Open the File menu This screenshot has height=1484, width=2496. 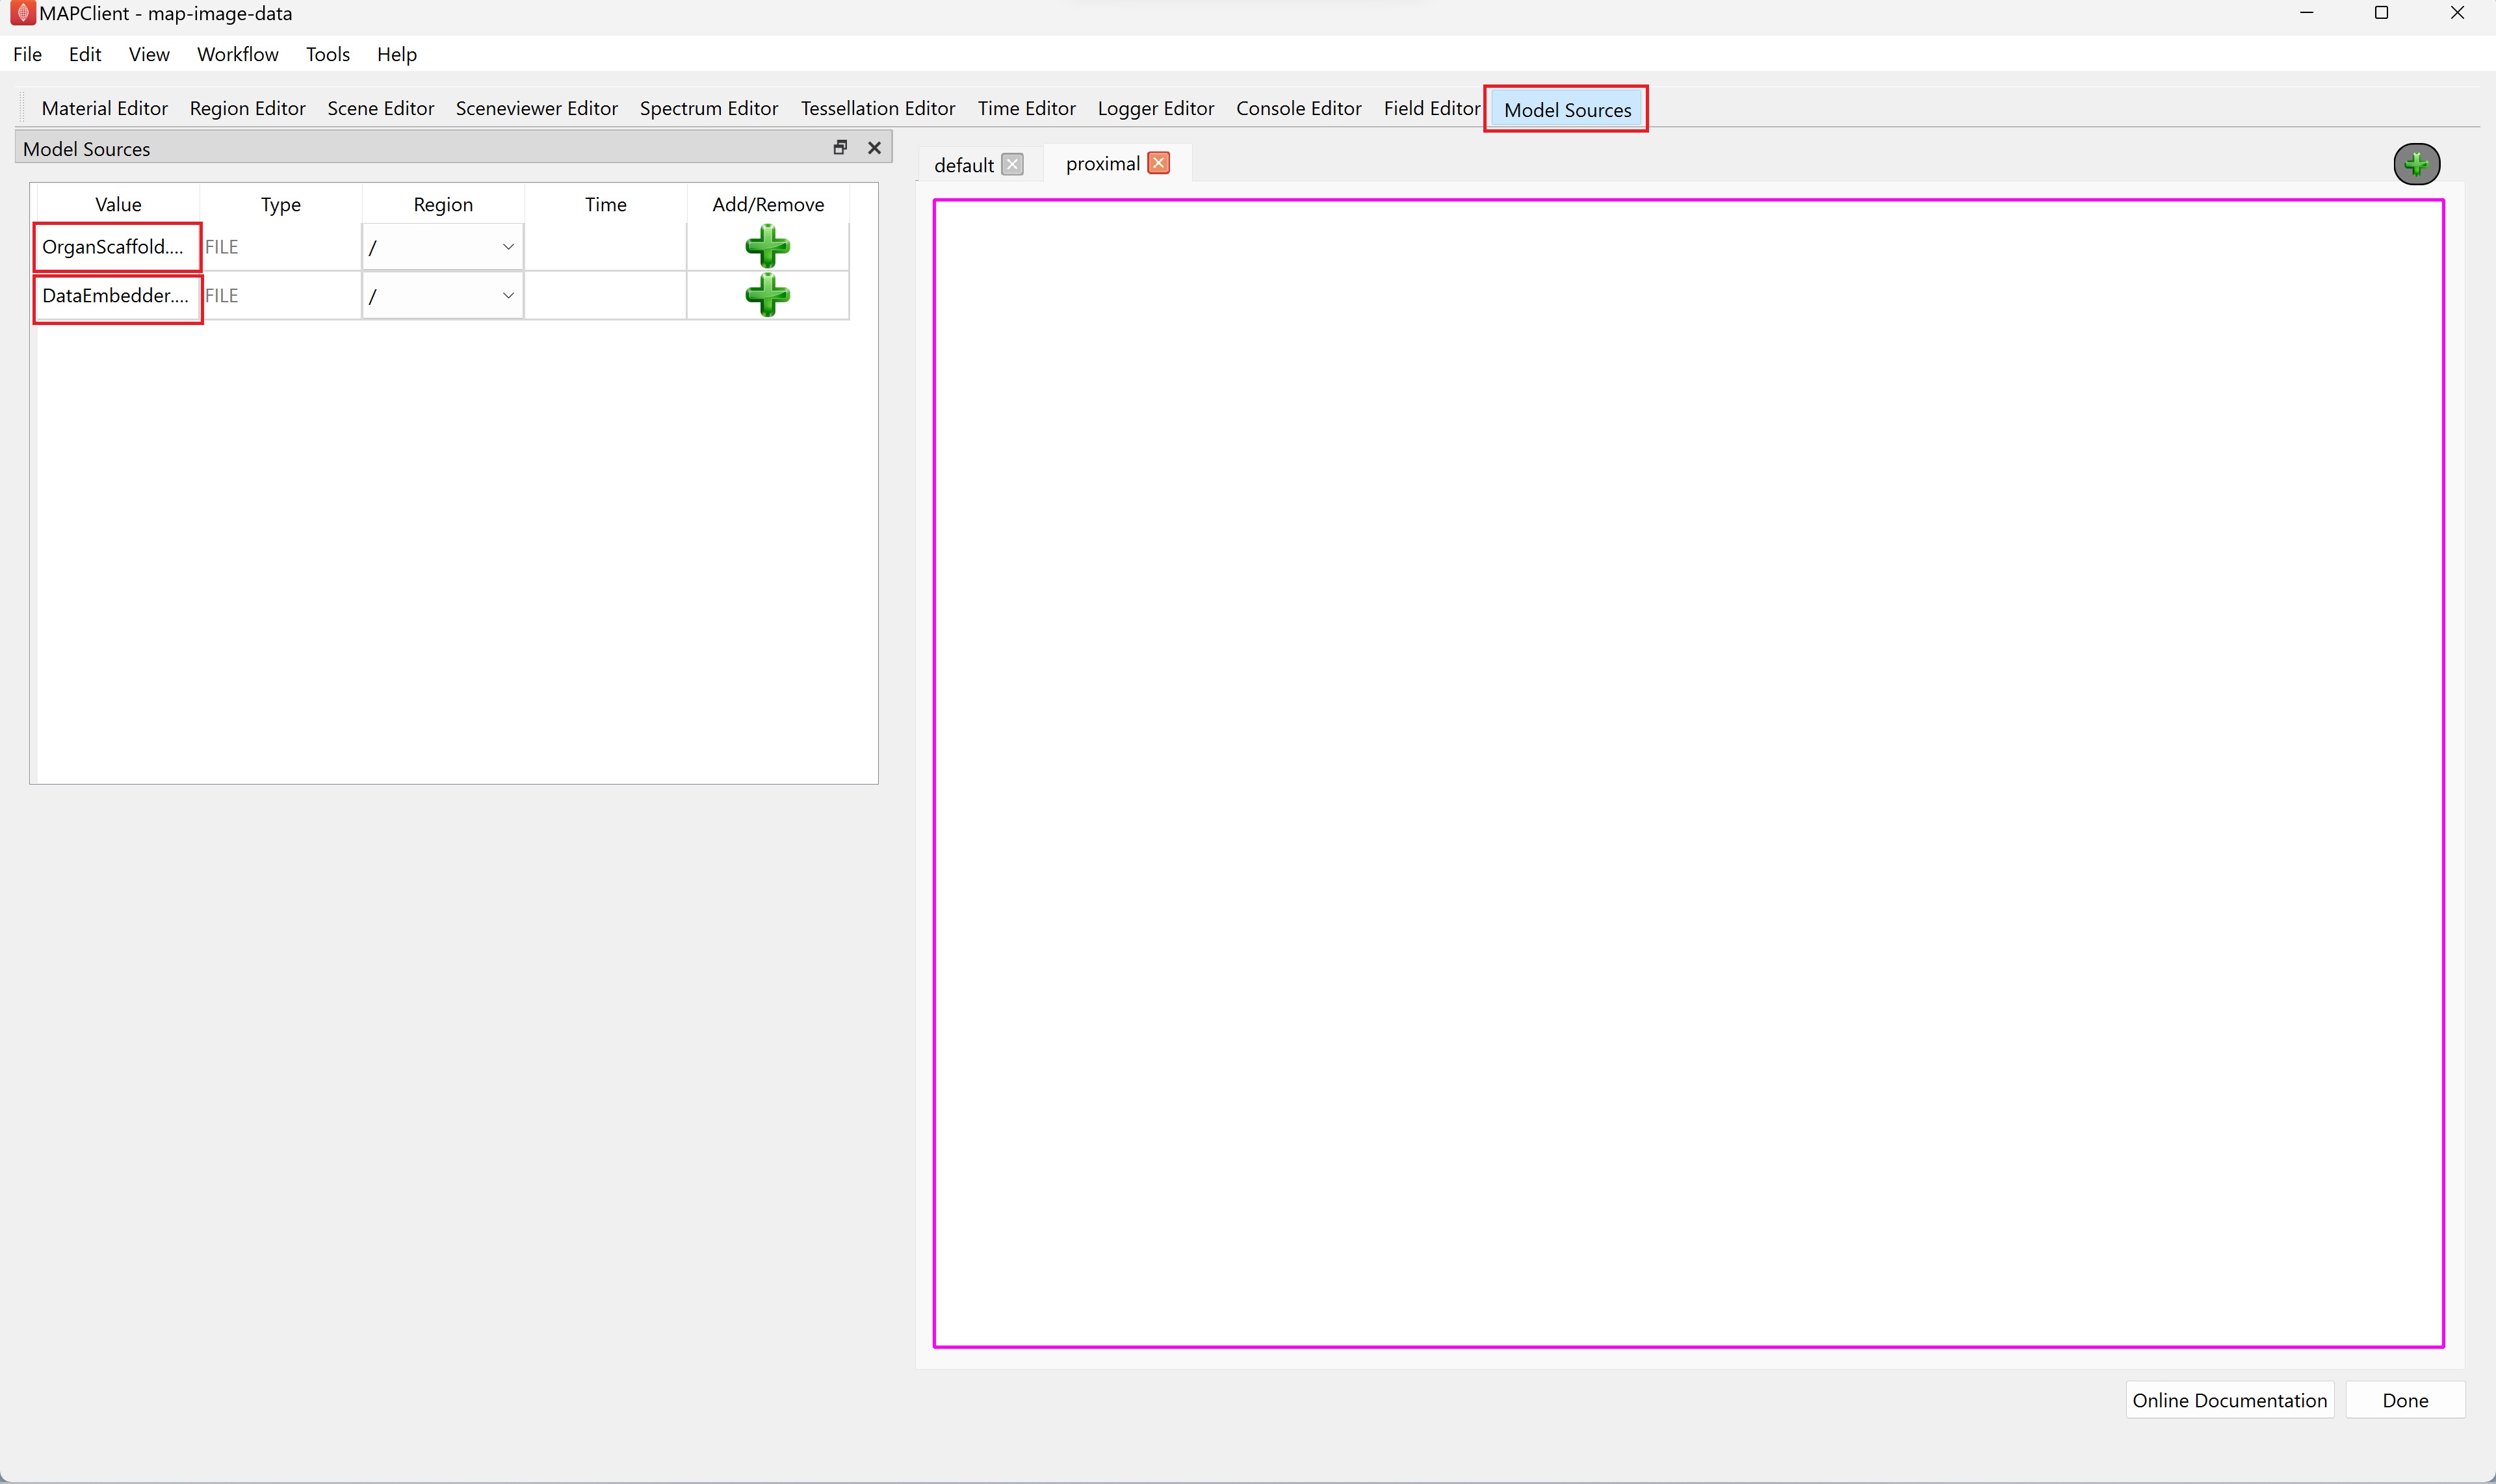pos(27,54)
